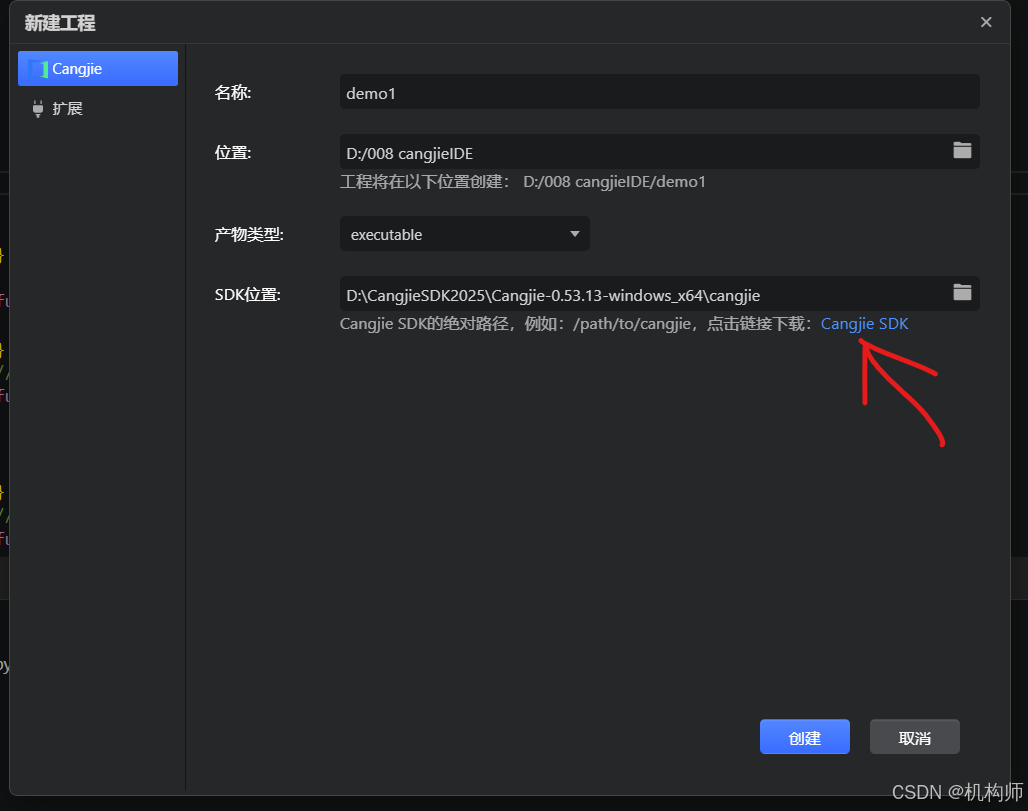Screen dimensions: 1028x811
Task: Close the 新建工程 dialog
Action: (985, 22)
